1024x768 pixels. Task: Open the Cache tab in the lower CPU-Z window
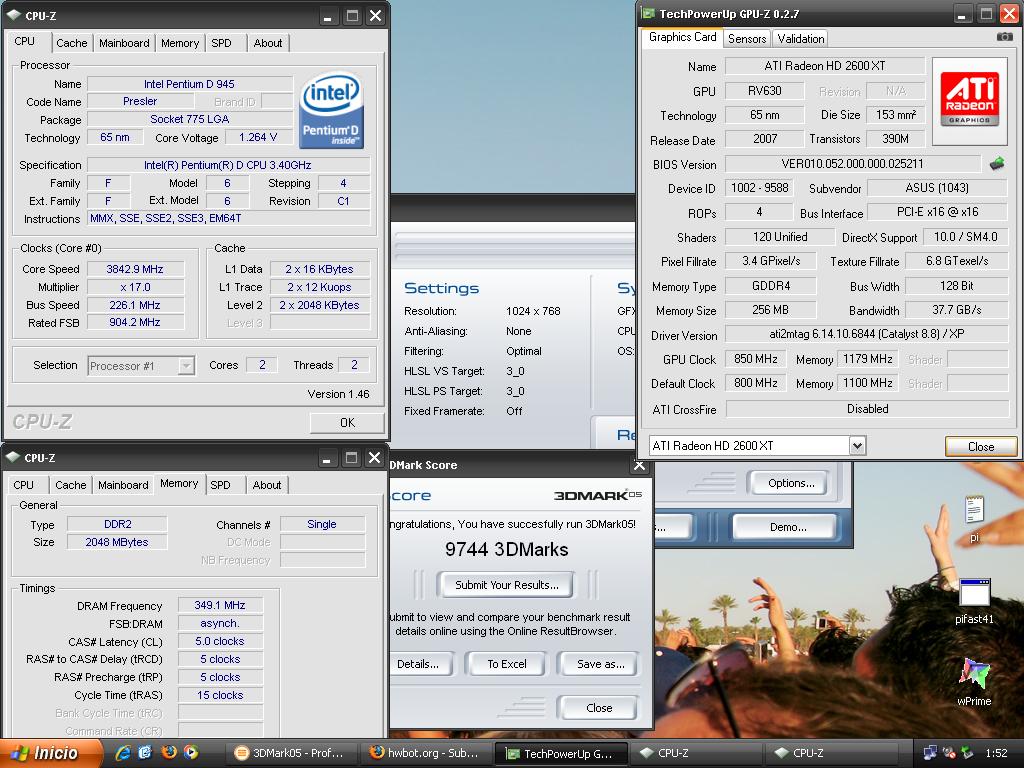(x=71, y=485)
